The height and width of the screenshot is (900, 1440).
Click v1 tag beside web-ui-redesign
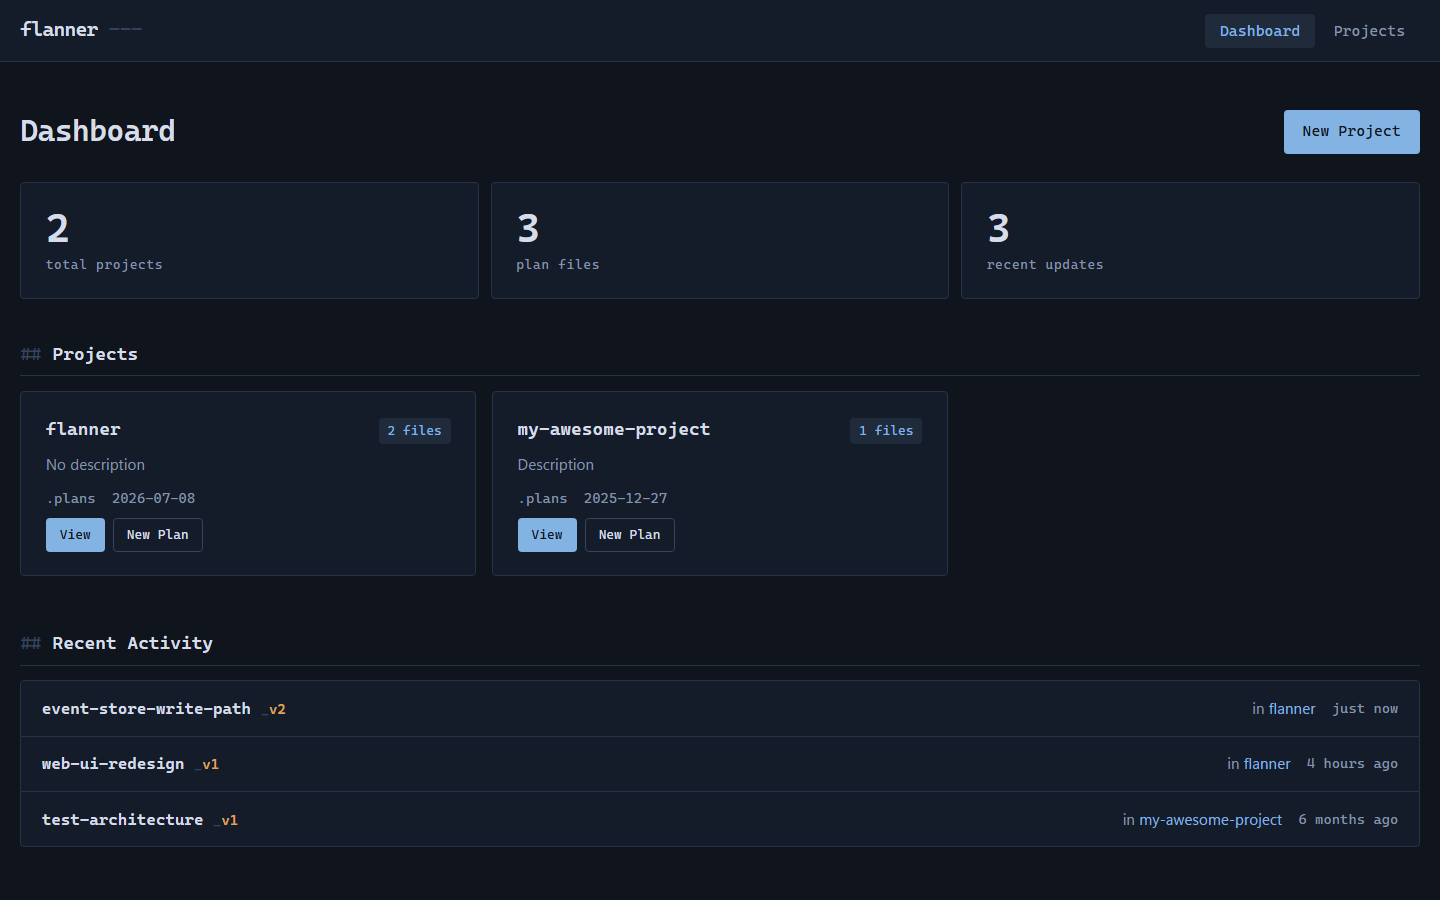(207, 765)
